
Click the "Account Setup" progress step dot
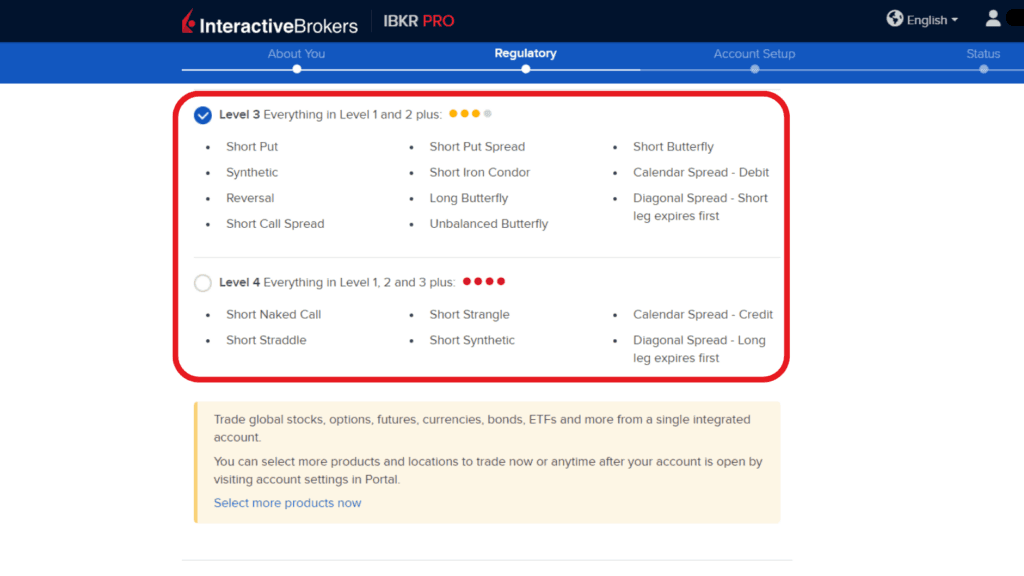pos(754,69)
